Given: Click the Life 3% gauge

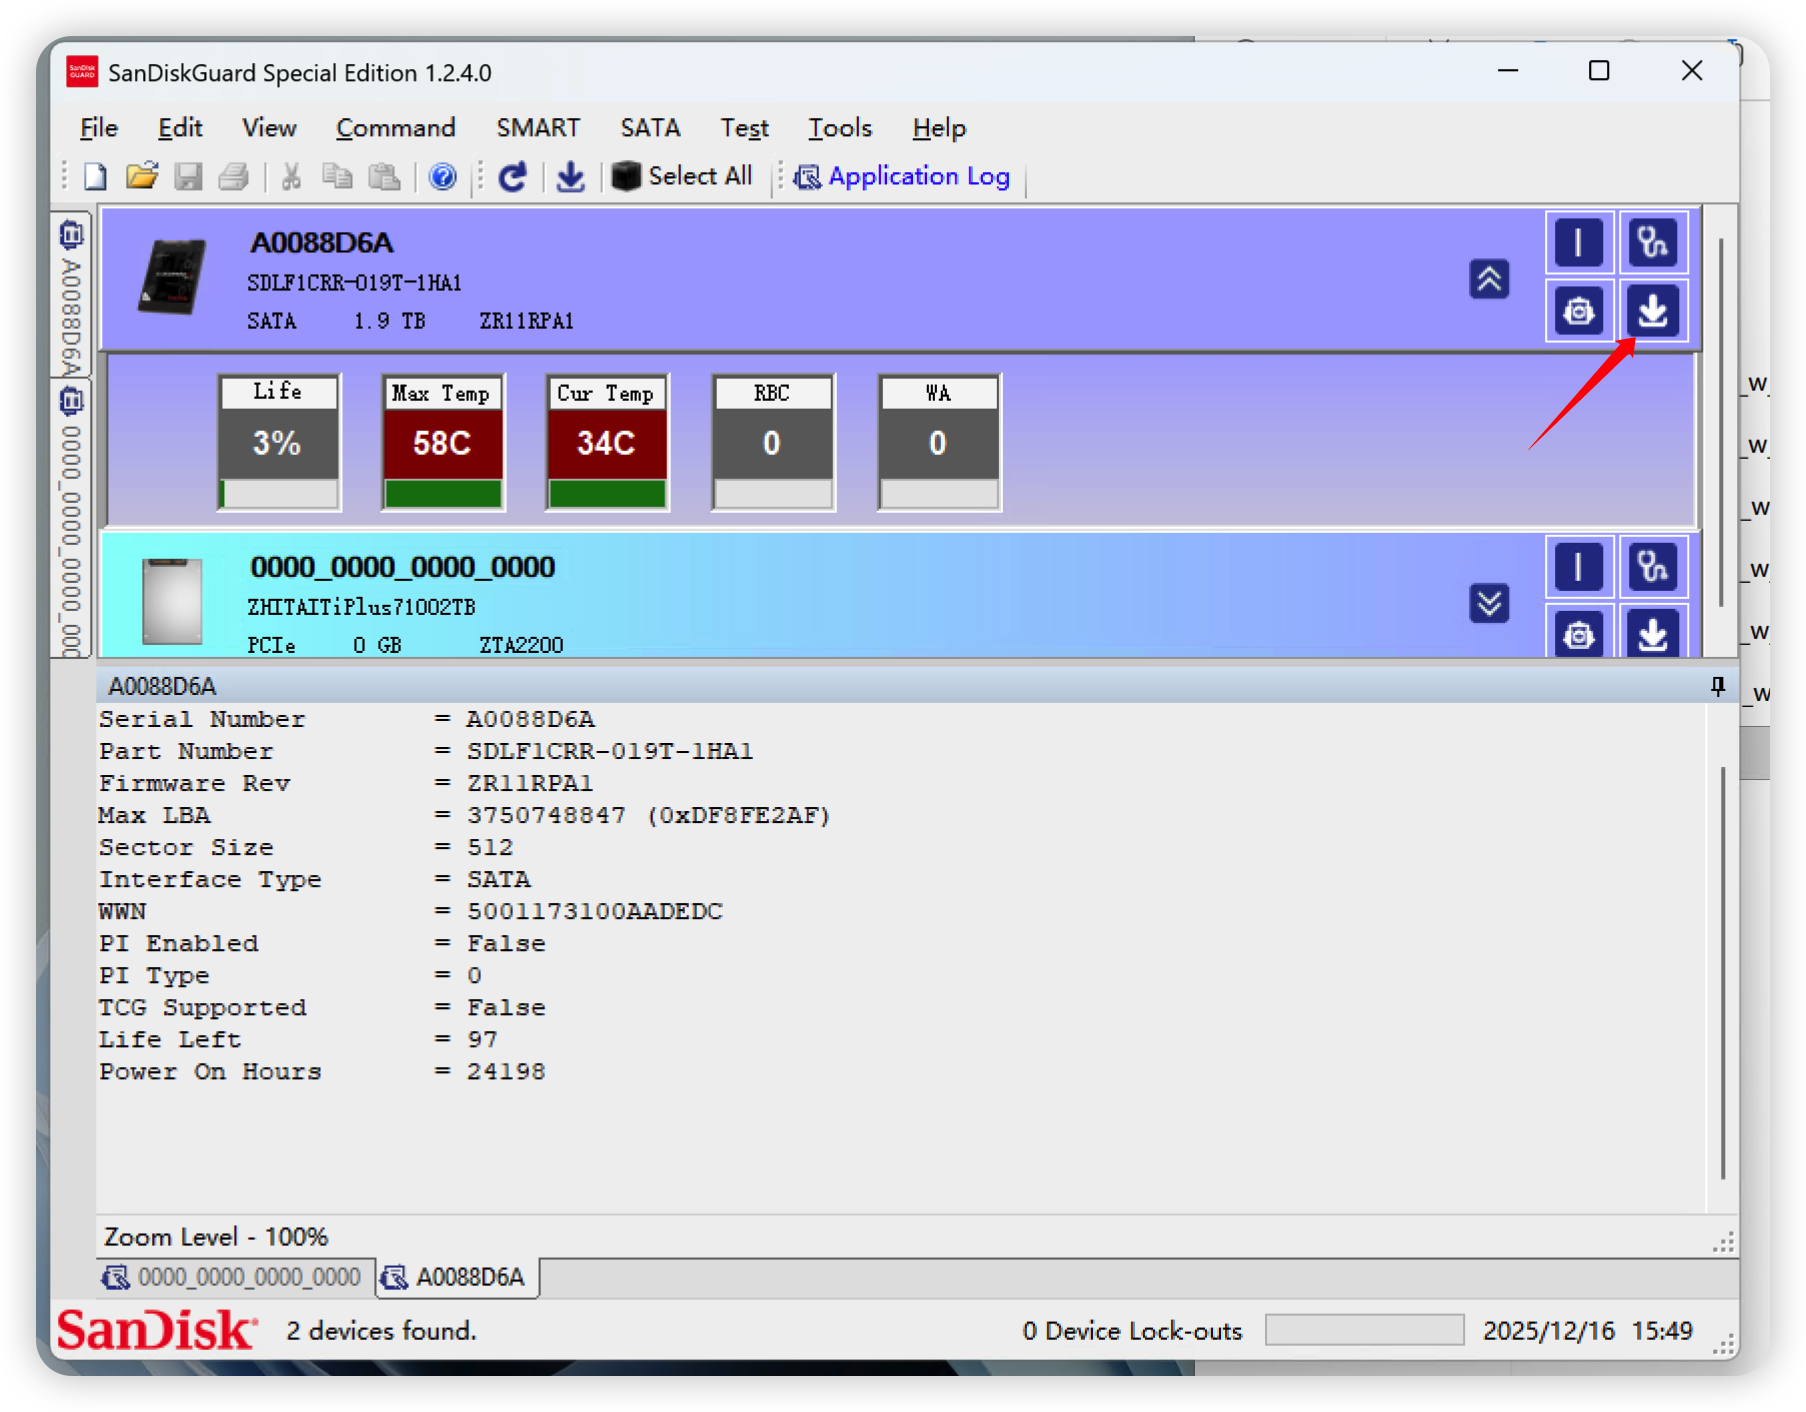Looking at the screenshot, I should coord(279,443).
